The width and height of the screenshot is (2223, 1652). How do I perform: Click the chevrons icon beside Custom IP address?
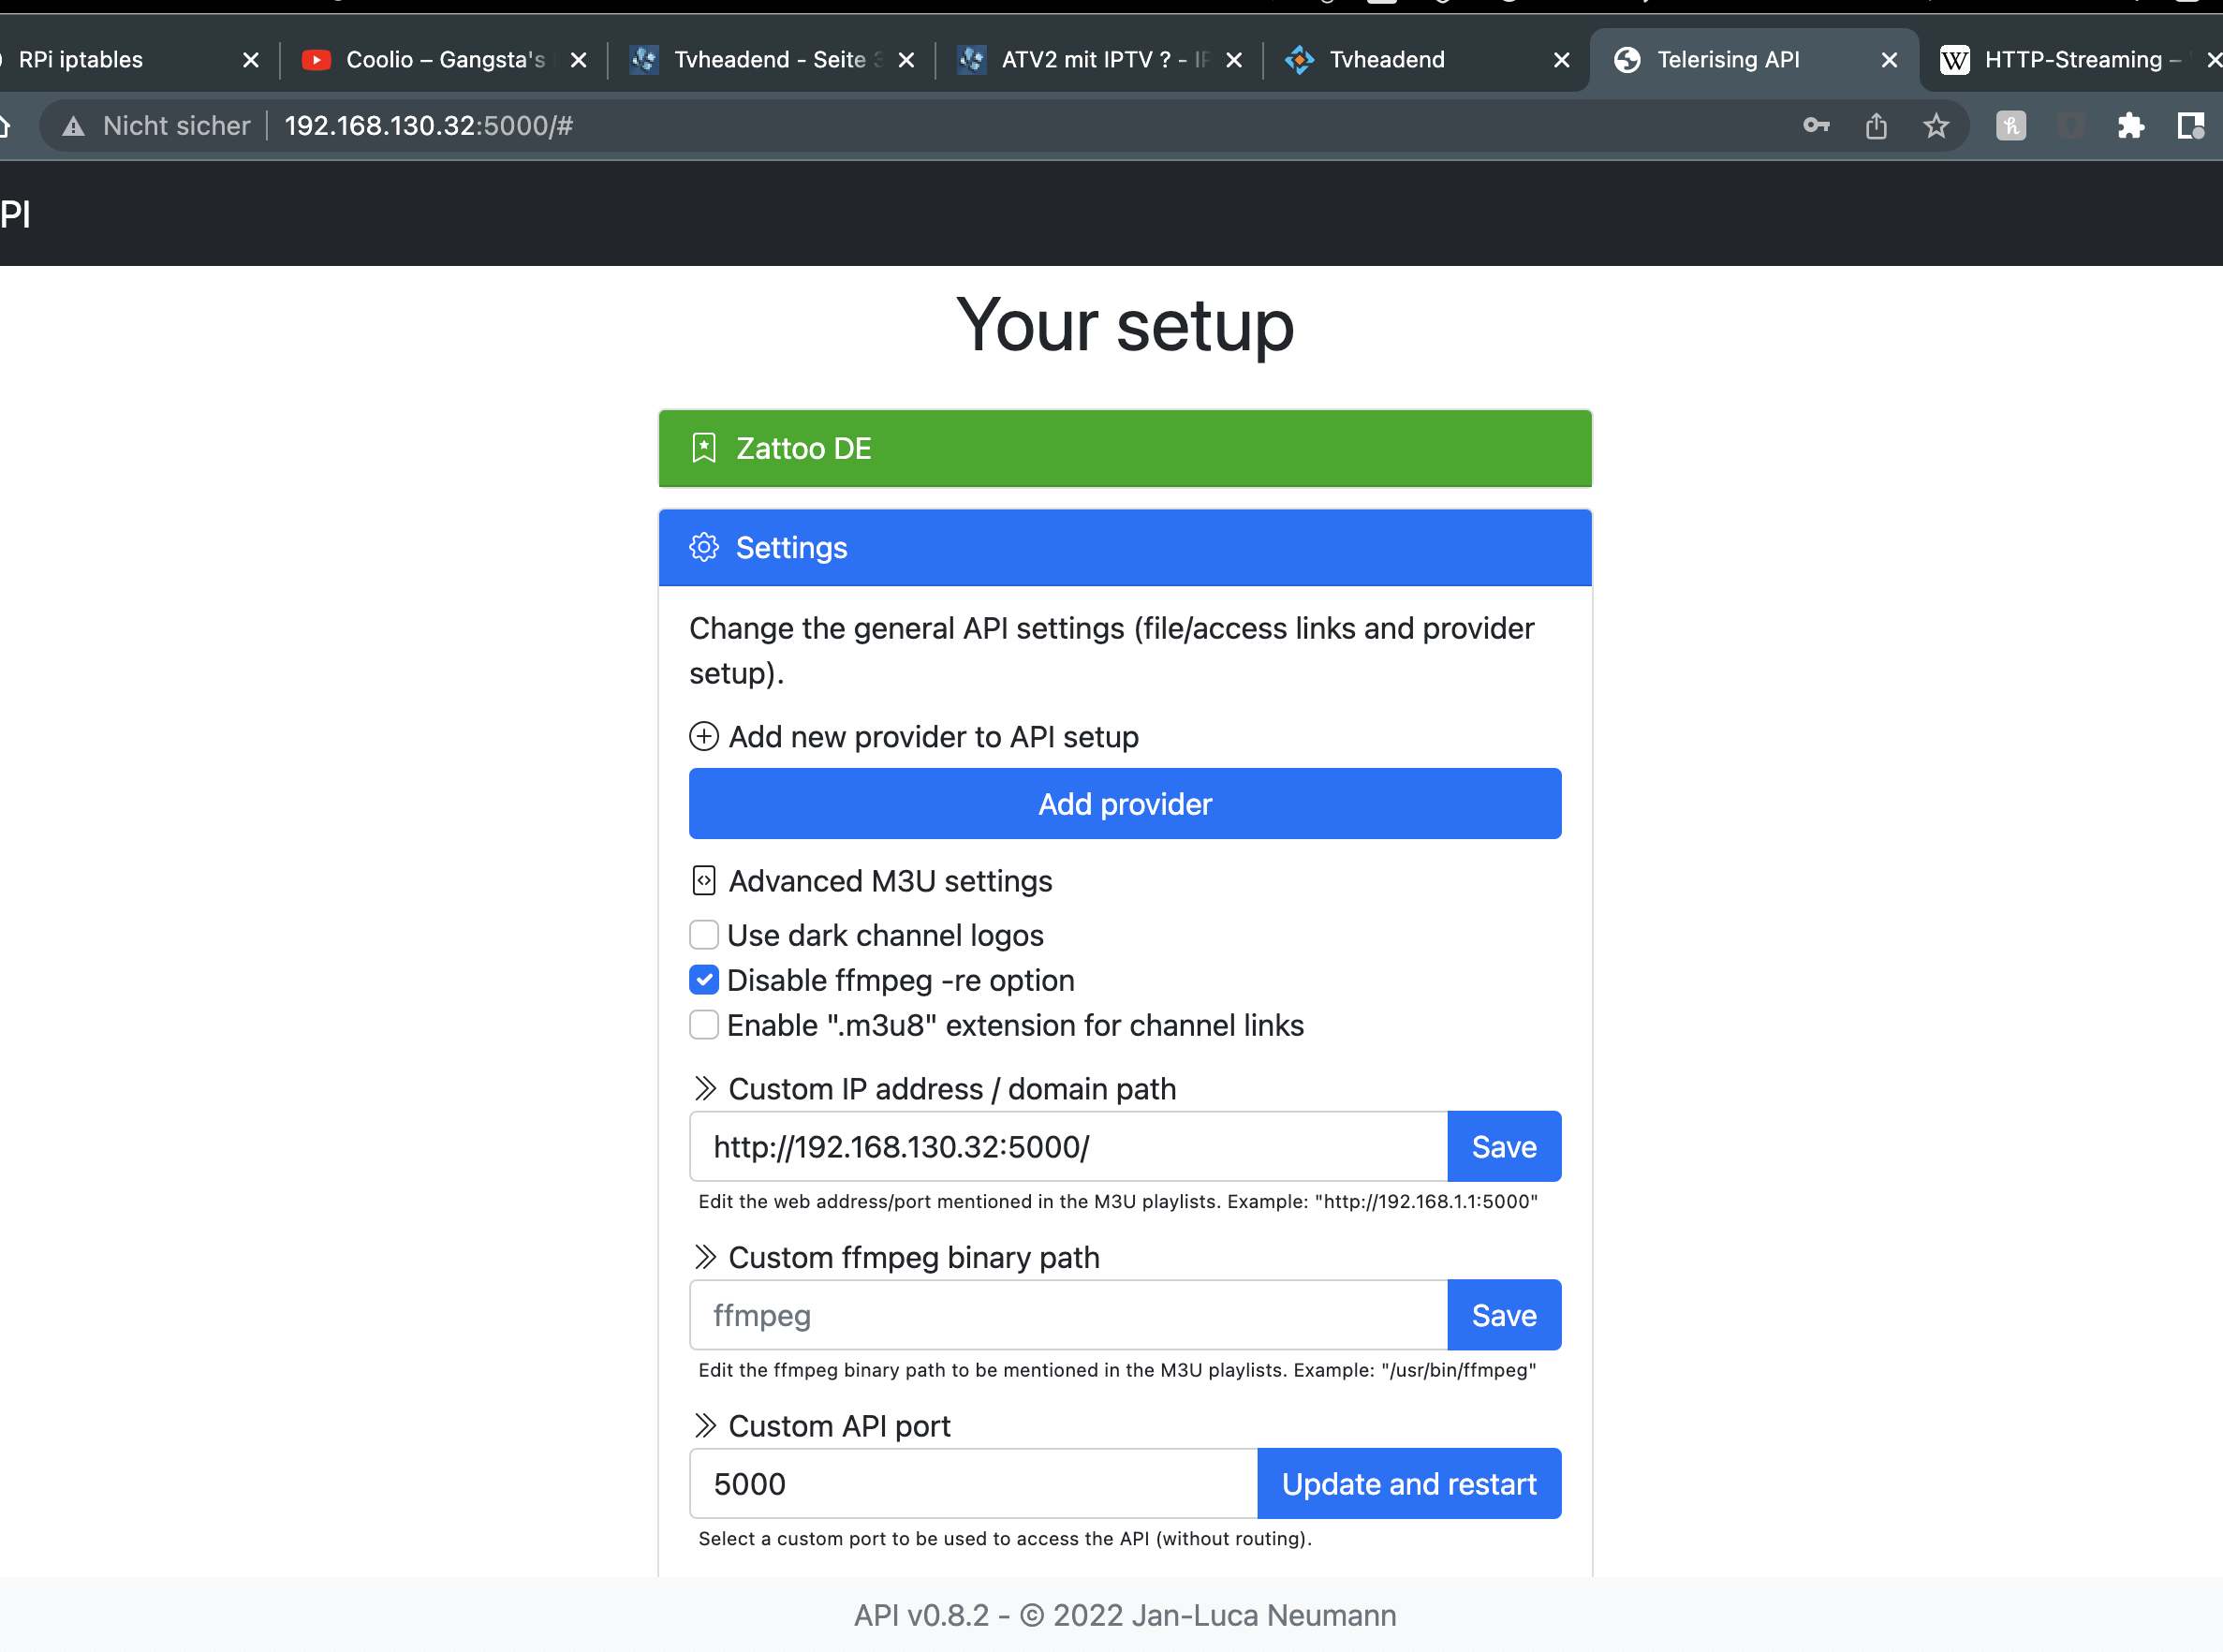(706, 1088)
